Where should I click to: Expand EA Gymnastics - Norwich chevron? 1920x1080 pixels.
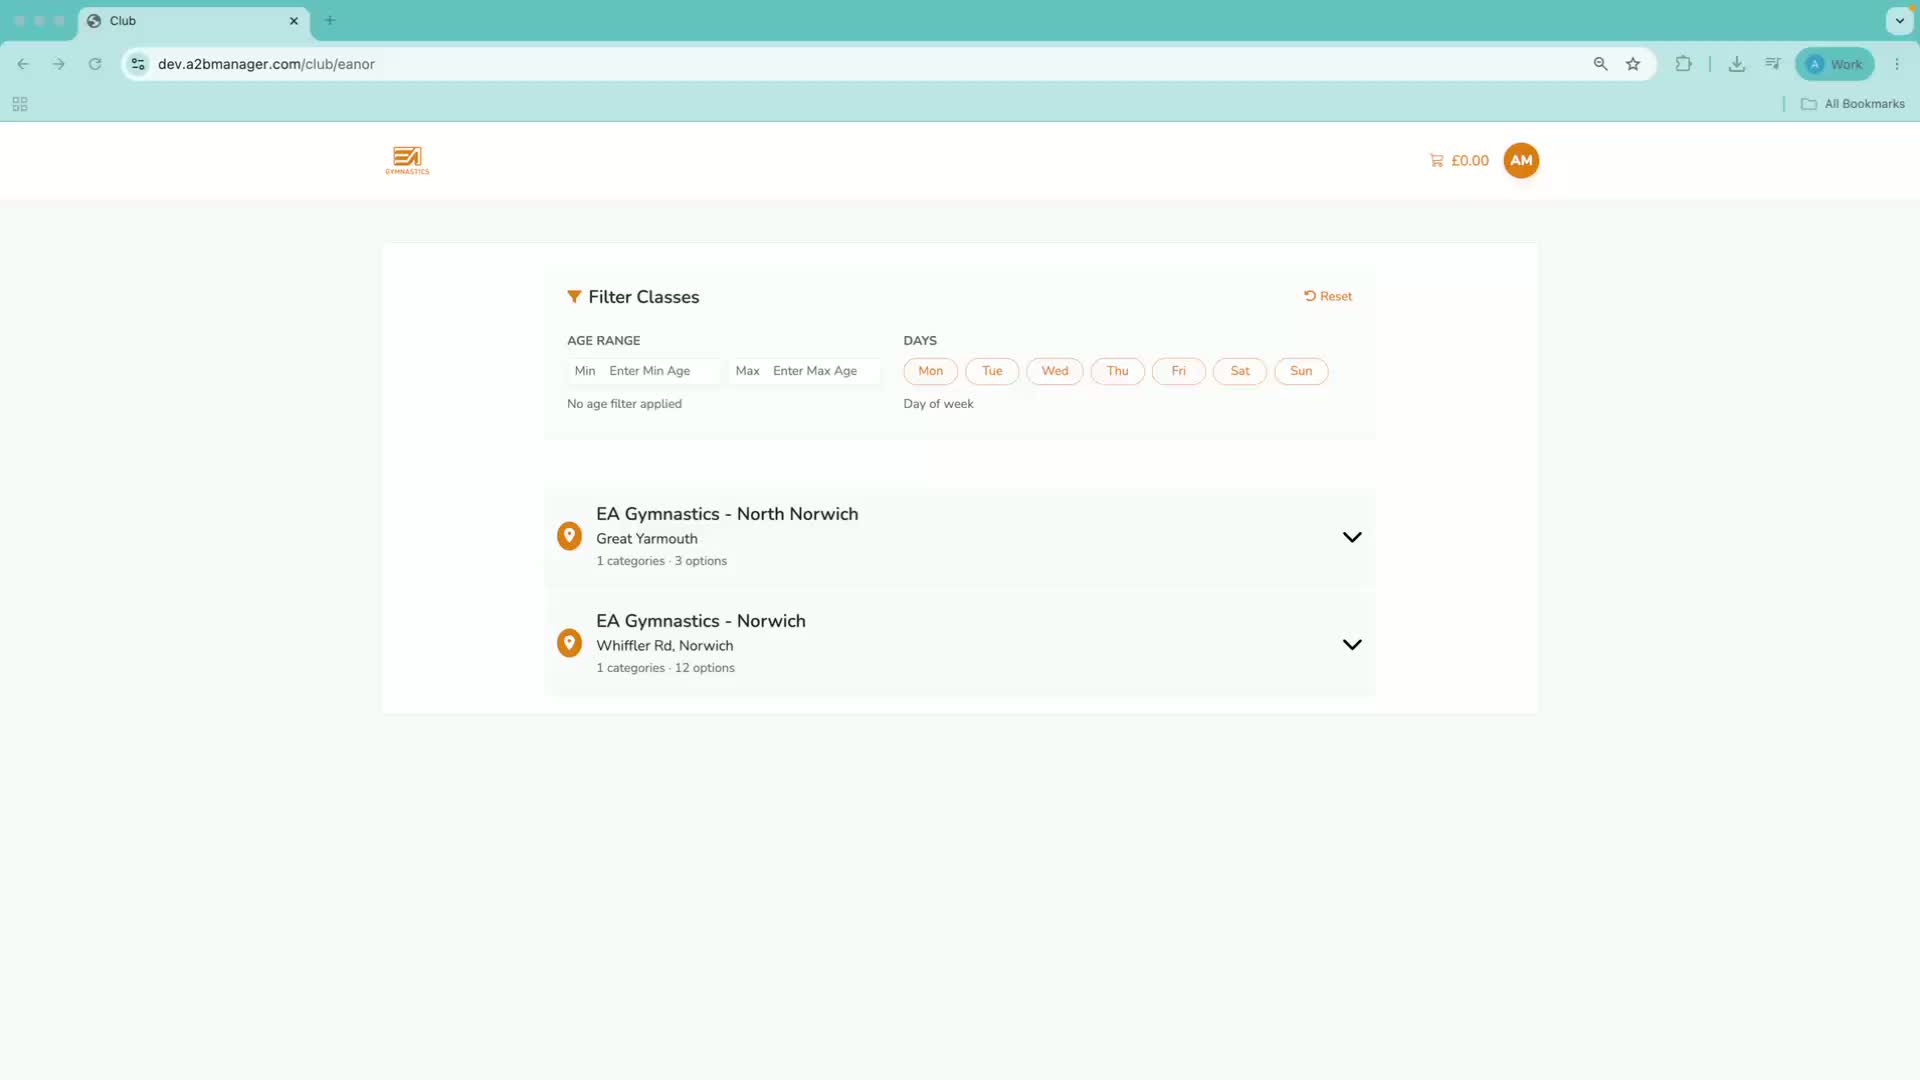point(1352,645)
